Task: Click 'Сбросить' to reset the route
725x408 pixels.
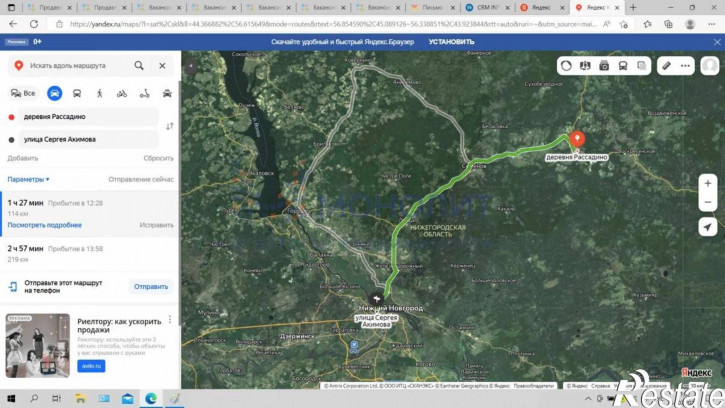Action: point(159,158)
